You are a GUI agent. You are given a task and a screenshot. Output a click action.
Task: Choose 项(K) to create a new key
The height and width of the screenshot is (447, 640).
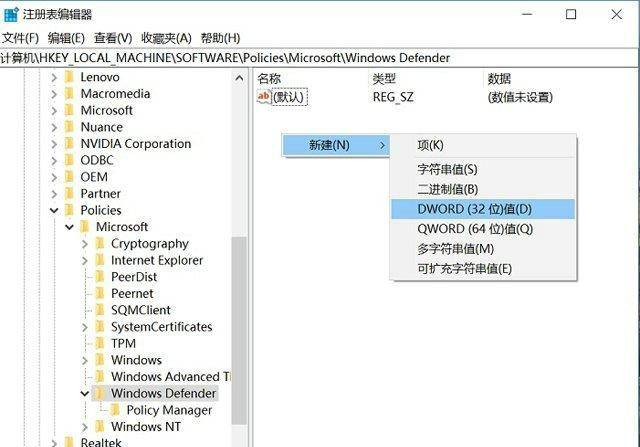[483, 145]
